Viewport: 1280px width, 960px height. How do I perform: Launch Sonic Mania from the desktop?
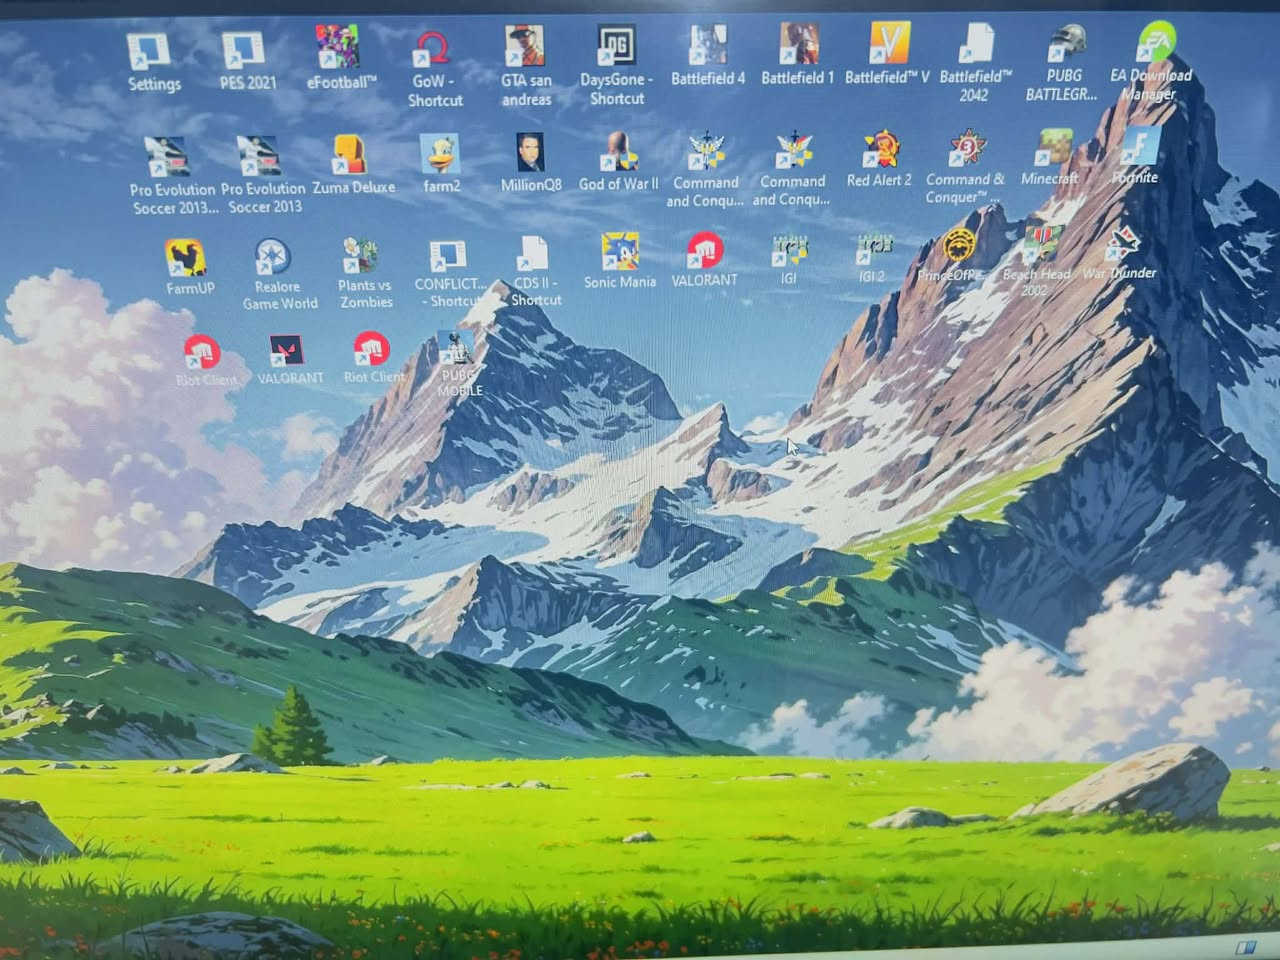pyautogui.click(x=622, y=250)
